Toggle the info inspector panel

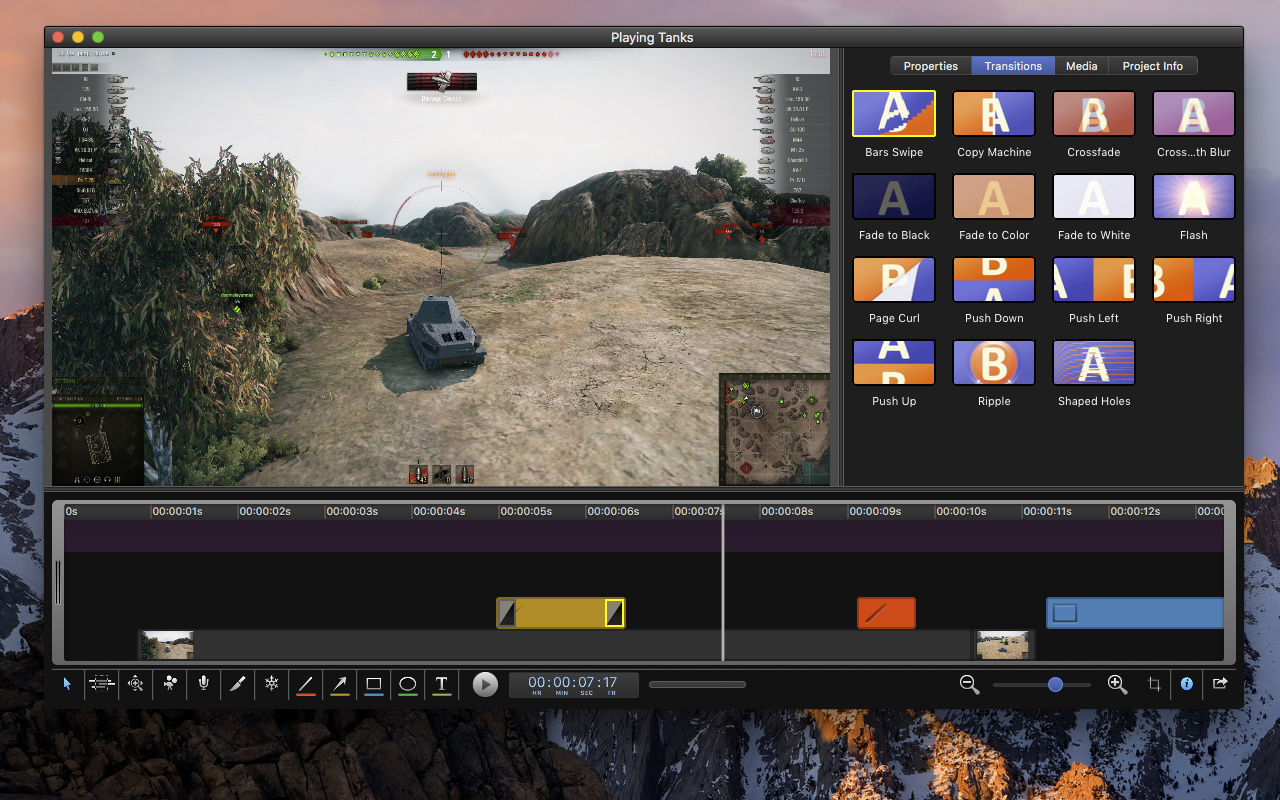(1186, 684)
